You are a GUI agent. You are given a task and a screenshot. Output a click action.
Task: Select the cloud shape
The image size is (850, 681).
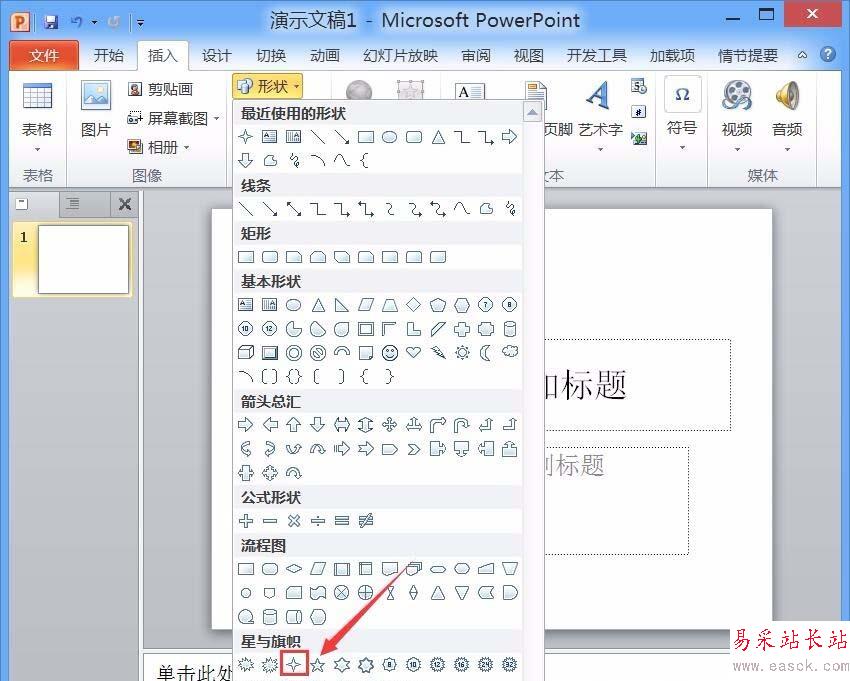point(510,352)
